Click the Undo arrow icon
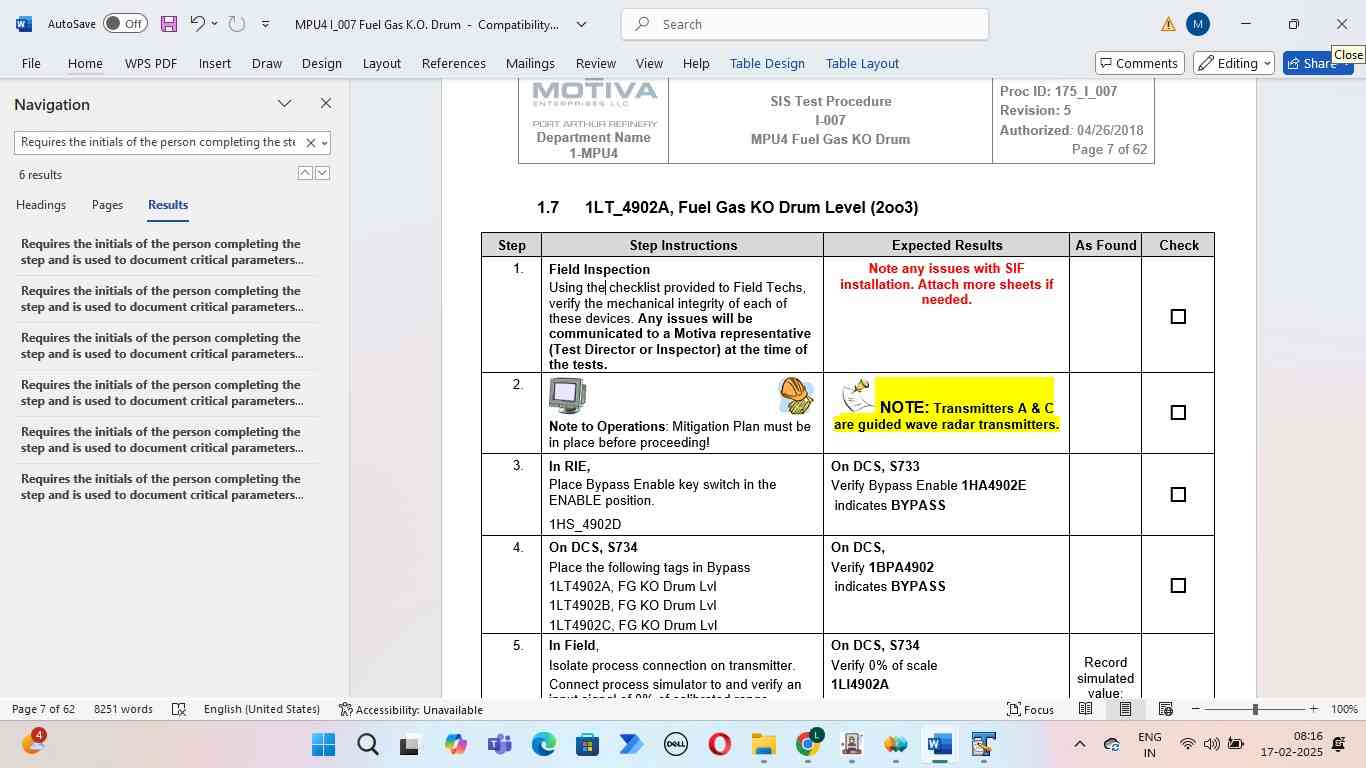1366x768 pixels. coord(197,24)
